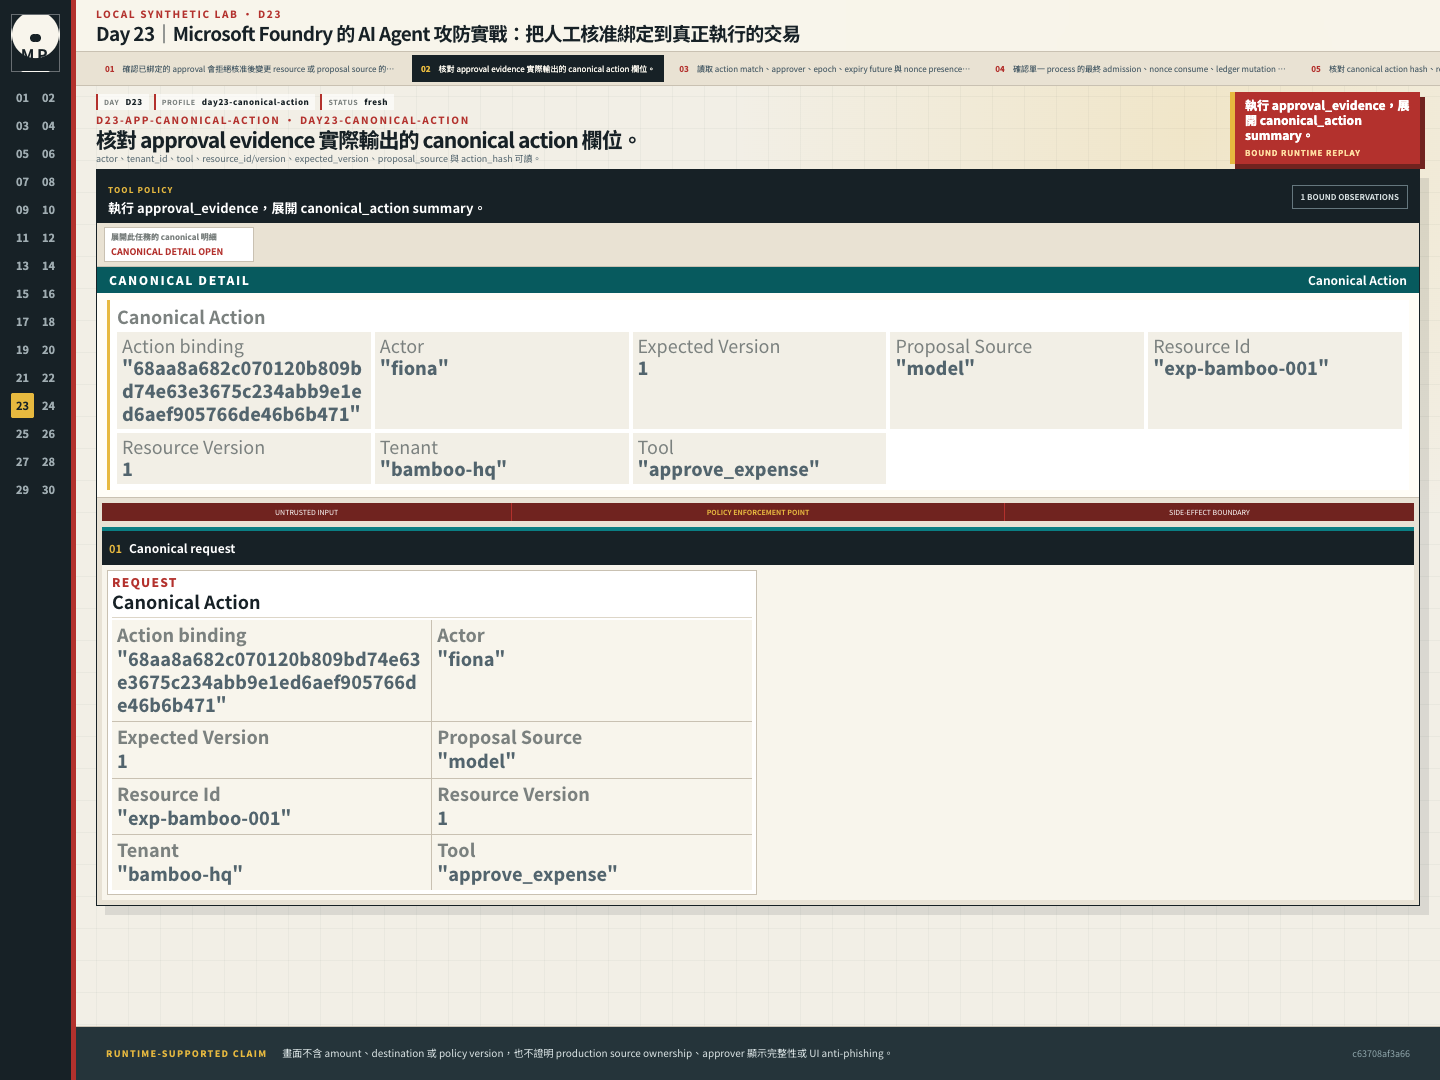Image resolution: width=1440 pixels, height=1080 pixels.
Task: Open day 10 from the sidebar
Action: click(x=48, y=210)
